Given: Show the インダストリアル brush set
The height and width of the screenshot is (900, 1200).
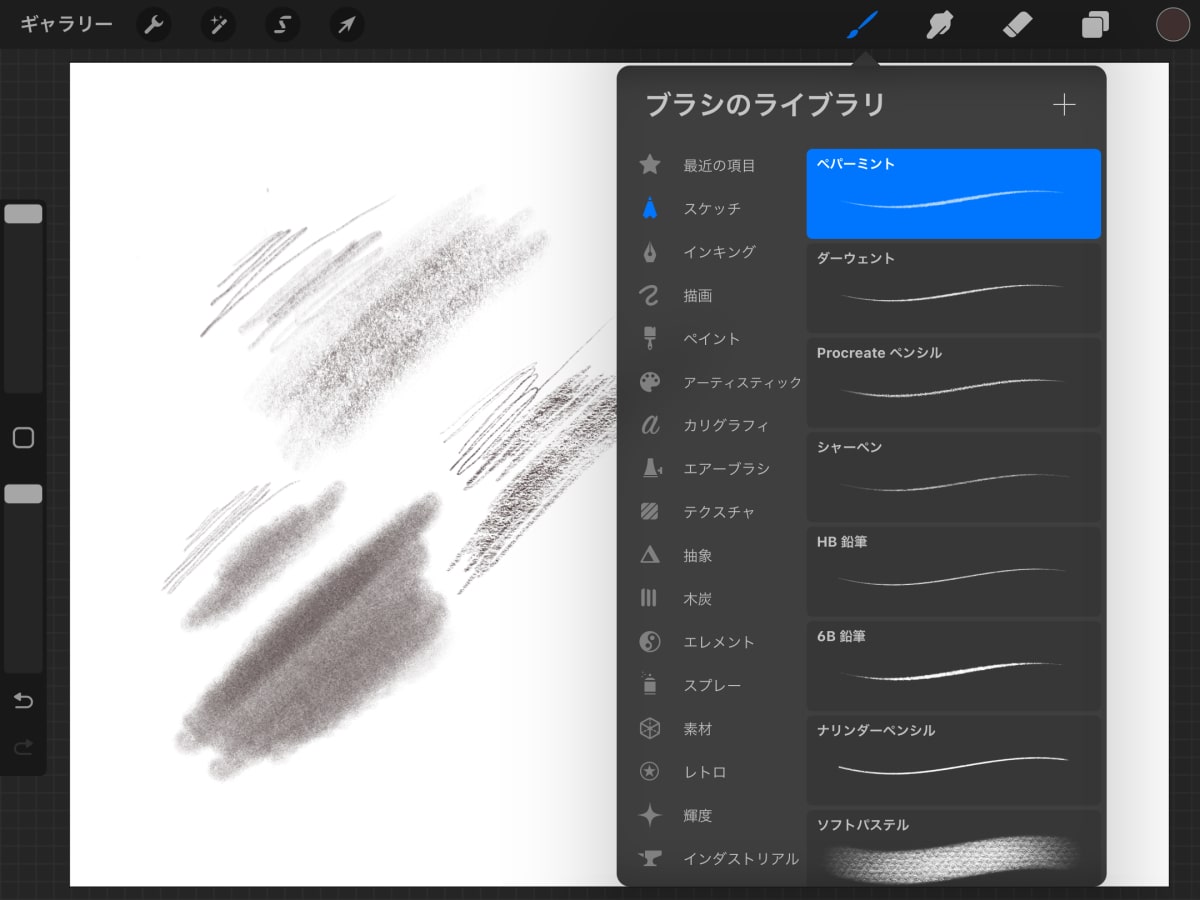Looking at the screenshot, I should (x=720, y=858).
